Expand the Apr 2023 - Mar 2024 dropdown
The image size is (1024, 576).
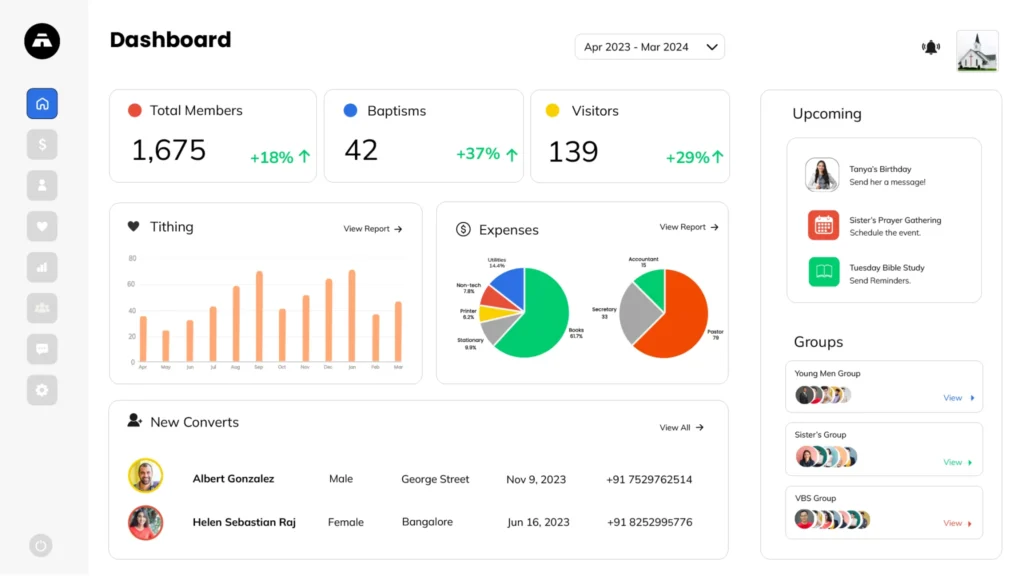[x=650, y=47]
